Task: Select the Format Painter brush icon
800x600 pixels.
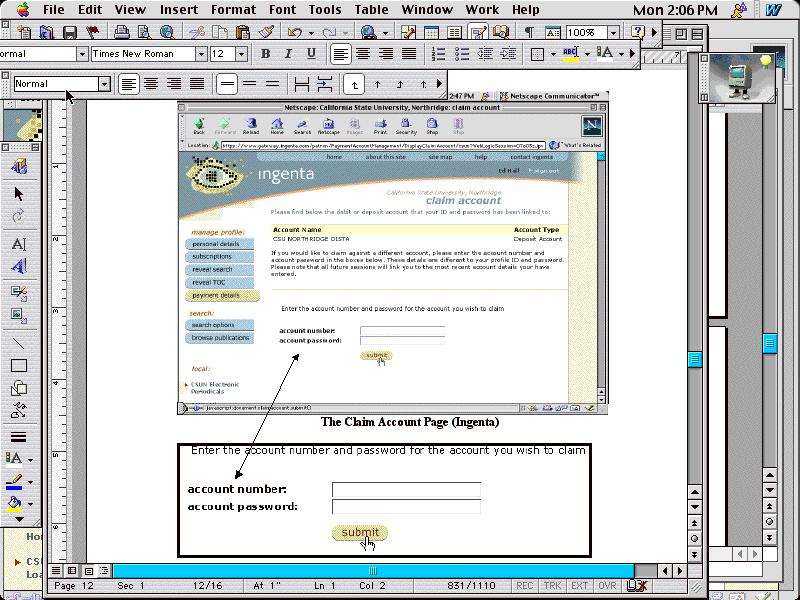Action: click(266, 33)
